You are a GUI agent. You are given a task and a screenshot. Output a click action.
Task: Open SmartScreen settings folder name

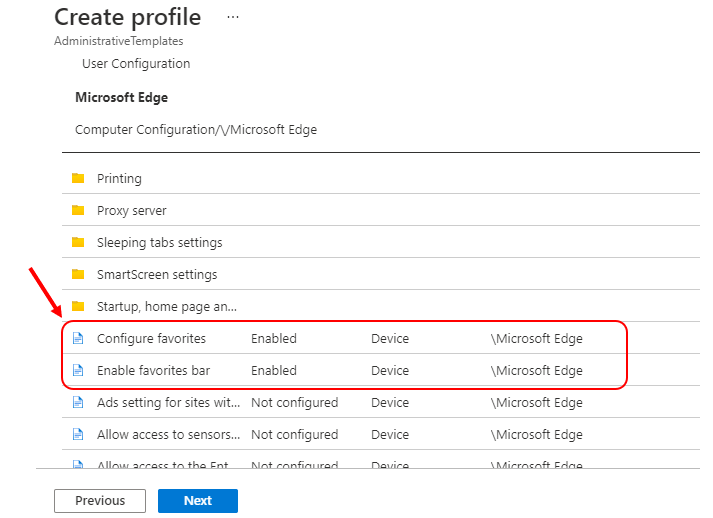tap(157, 275)
